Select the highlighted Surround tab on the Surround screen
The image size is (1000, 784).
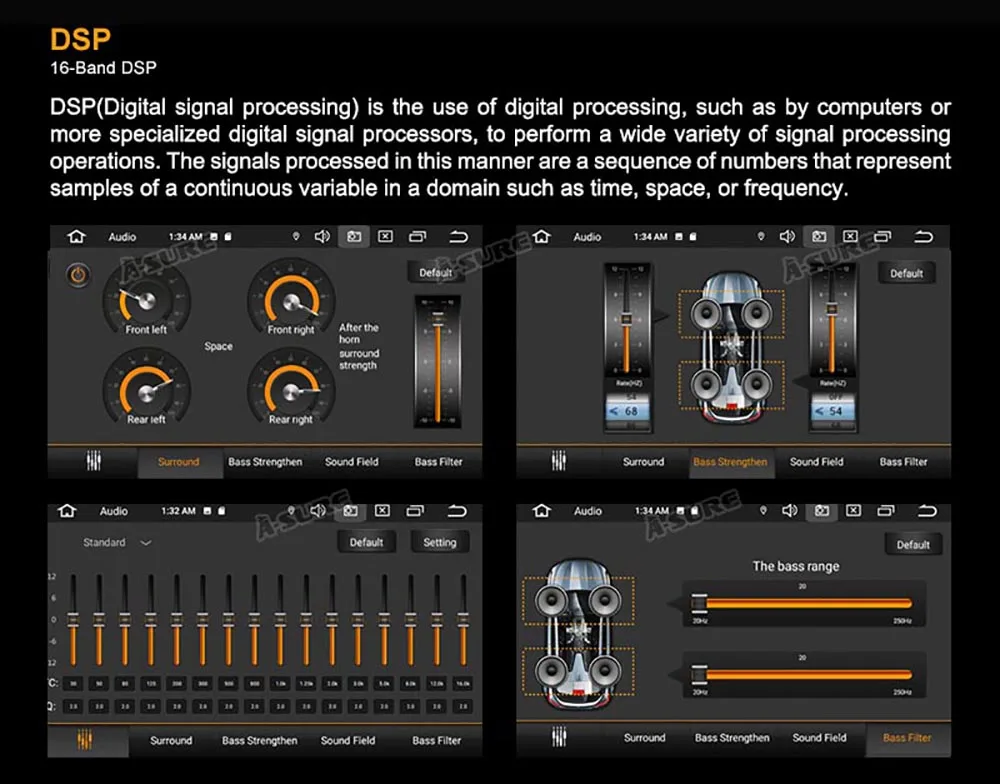pyautogui.click(x=179, y=461)
